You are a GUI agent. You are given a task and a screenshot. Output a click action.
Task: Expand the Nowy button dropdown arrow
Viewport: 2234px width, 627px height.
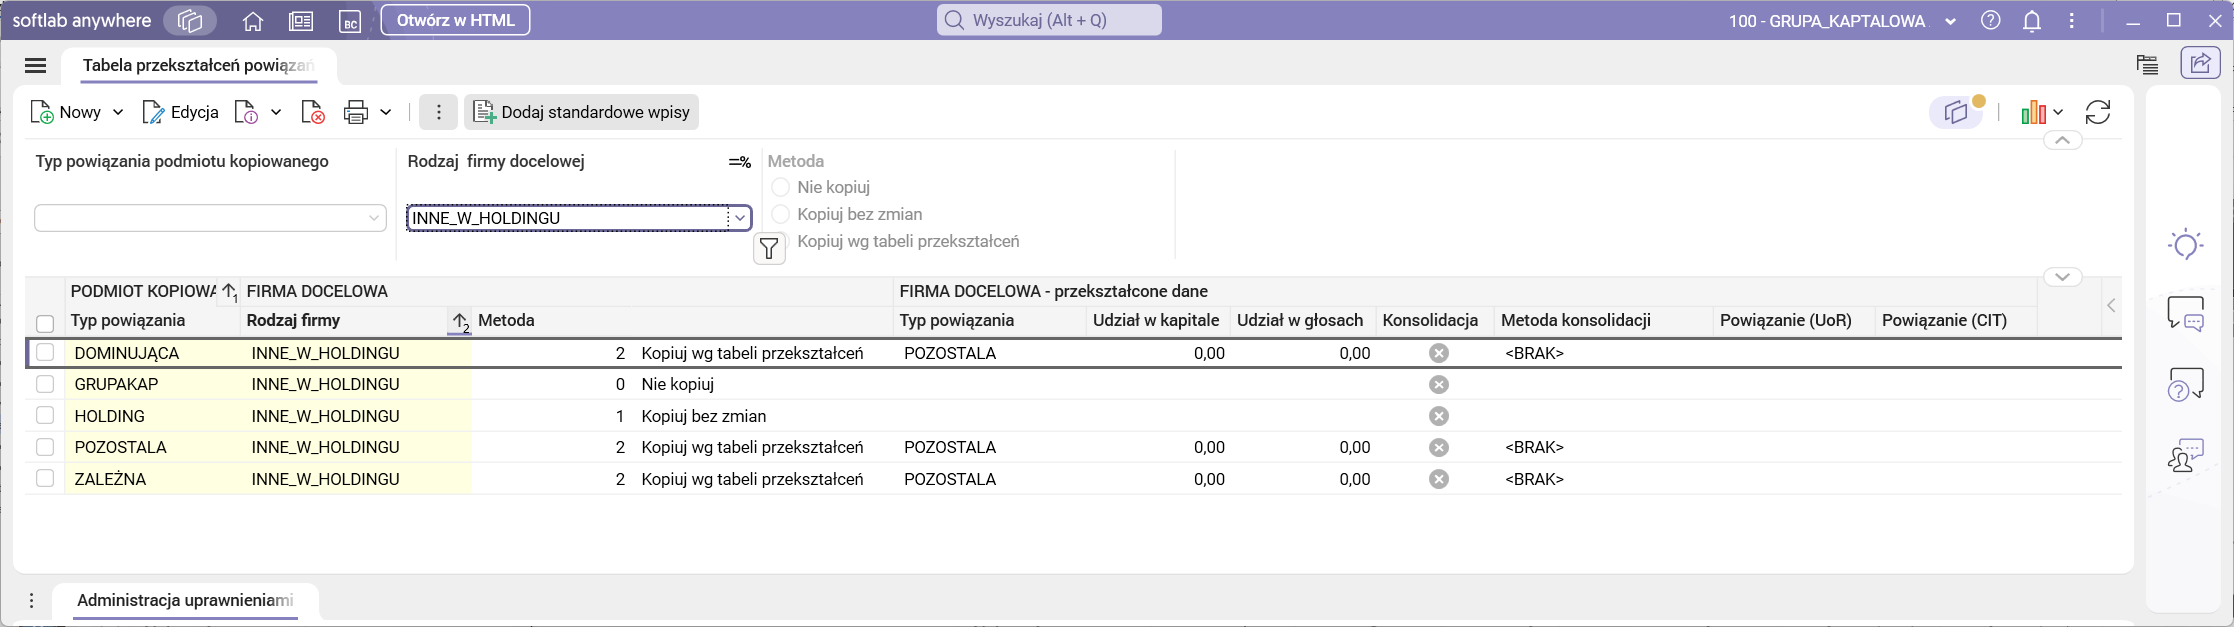tap(118, 112)
